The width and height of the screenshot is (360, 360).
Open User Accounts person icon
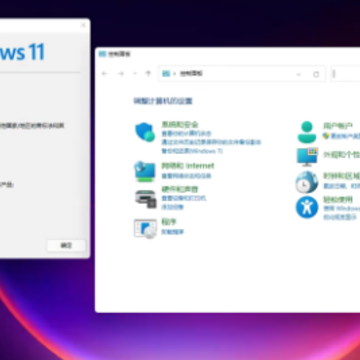tap(307, 132)
